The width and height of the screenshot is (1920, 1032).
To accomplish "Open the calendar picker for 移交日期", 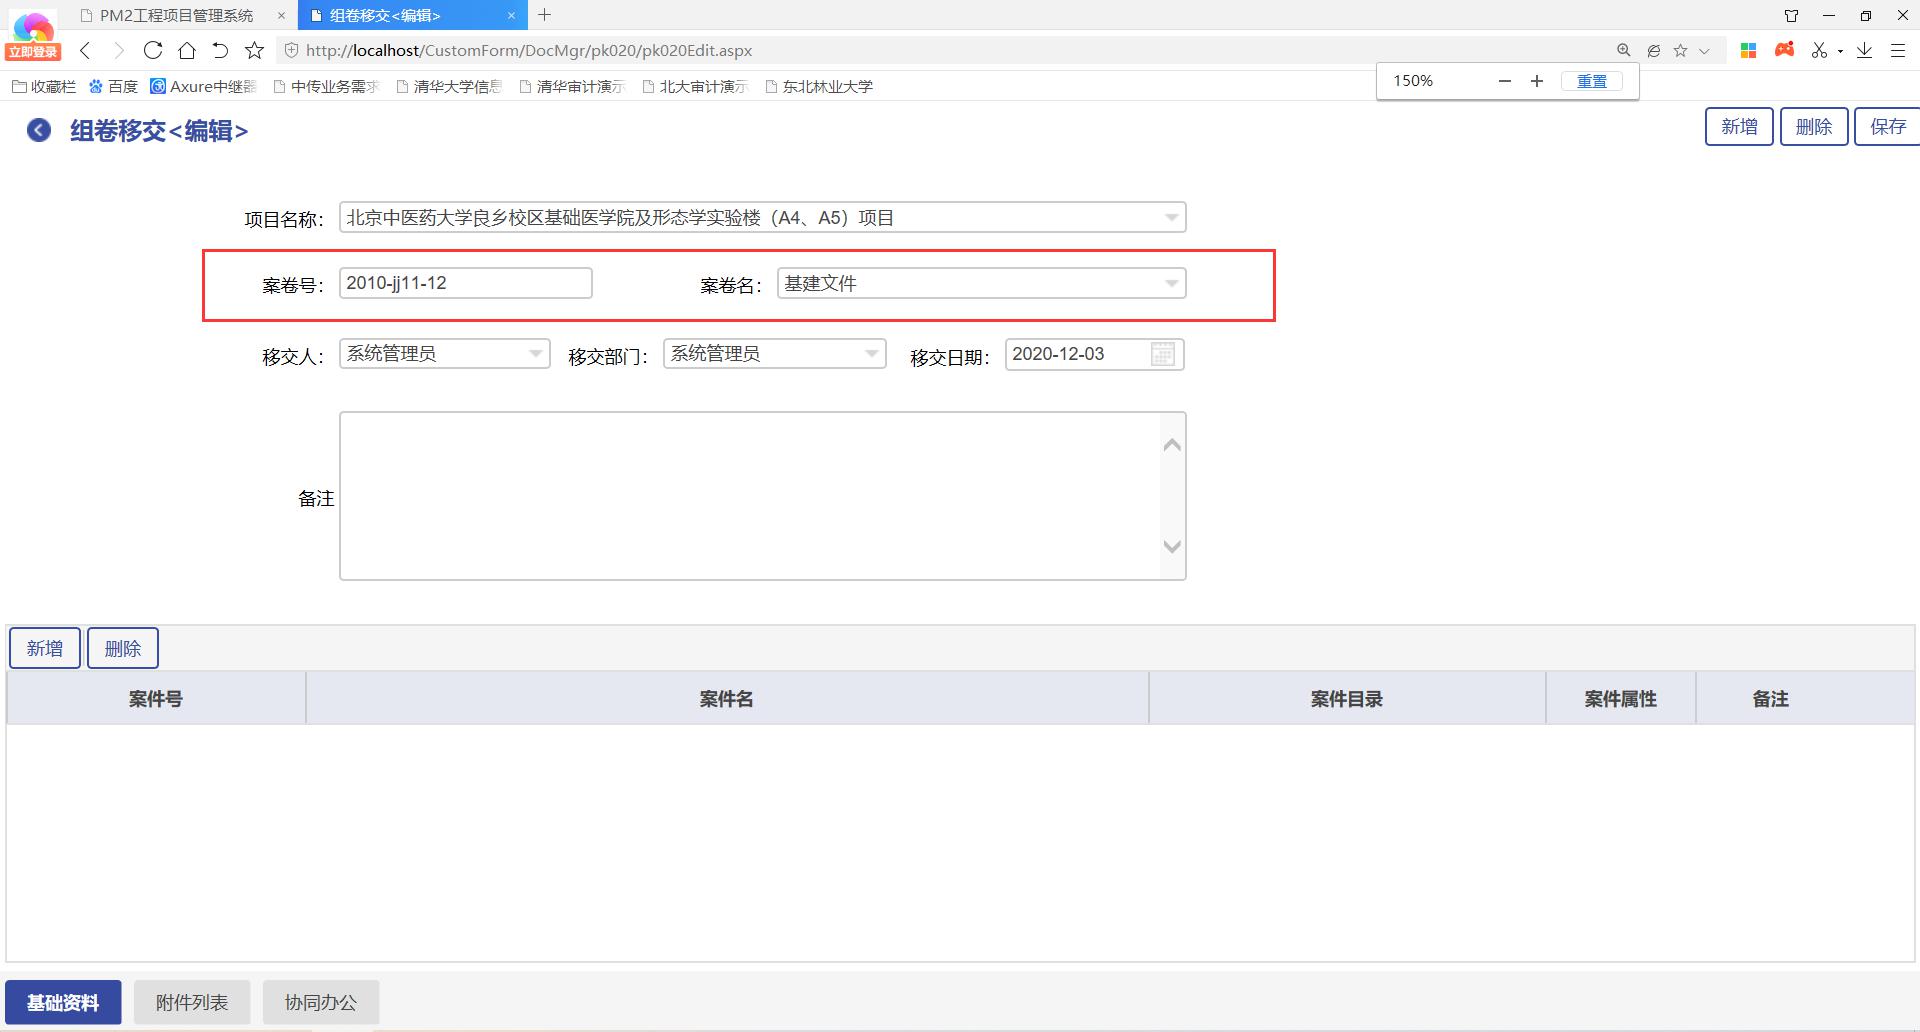I will [1162, 354].
